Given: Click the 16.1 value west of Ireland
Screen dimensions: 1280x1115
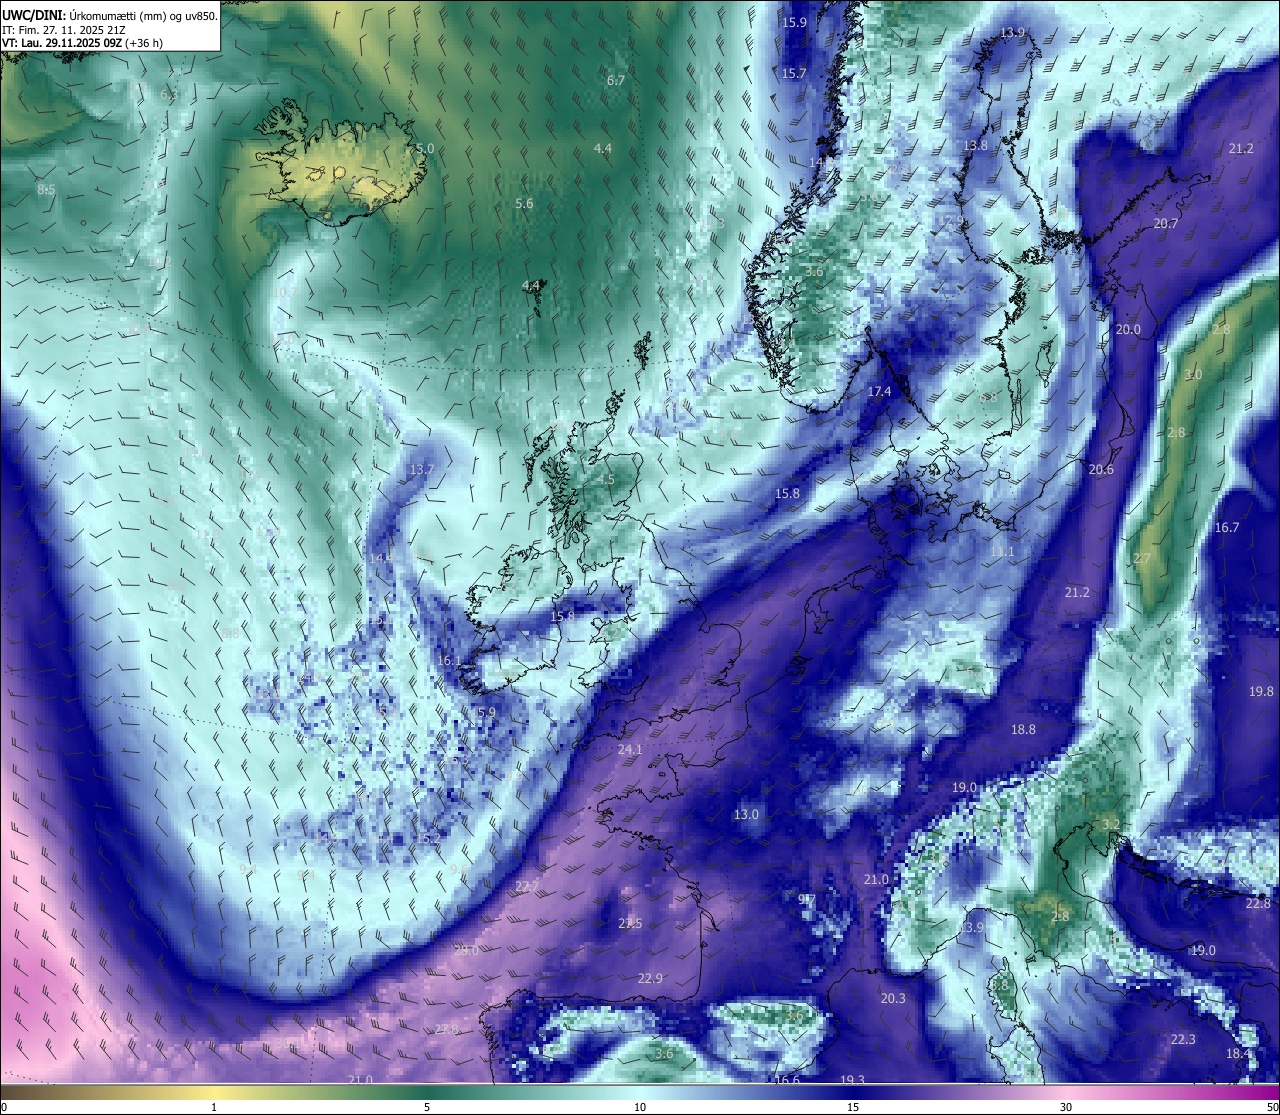Looking at the screenshot, I should click(449, 660).
